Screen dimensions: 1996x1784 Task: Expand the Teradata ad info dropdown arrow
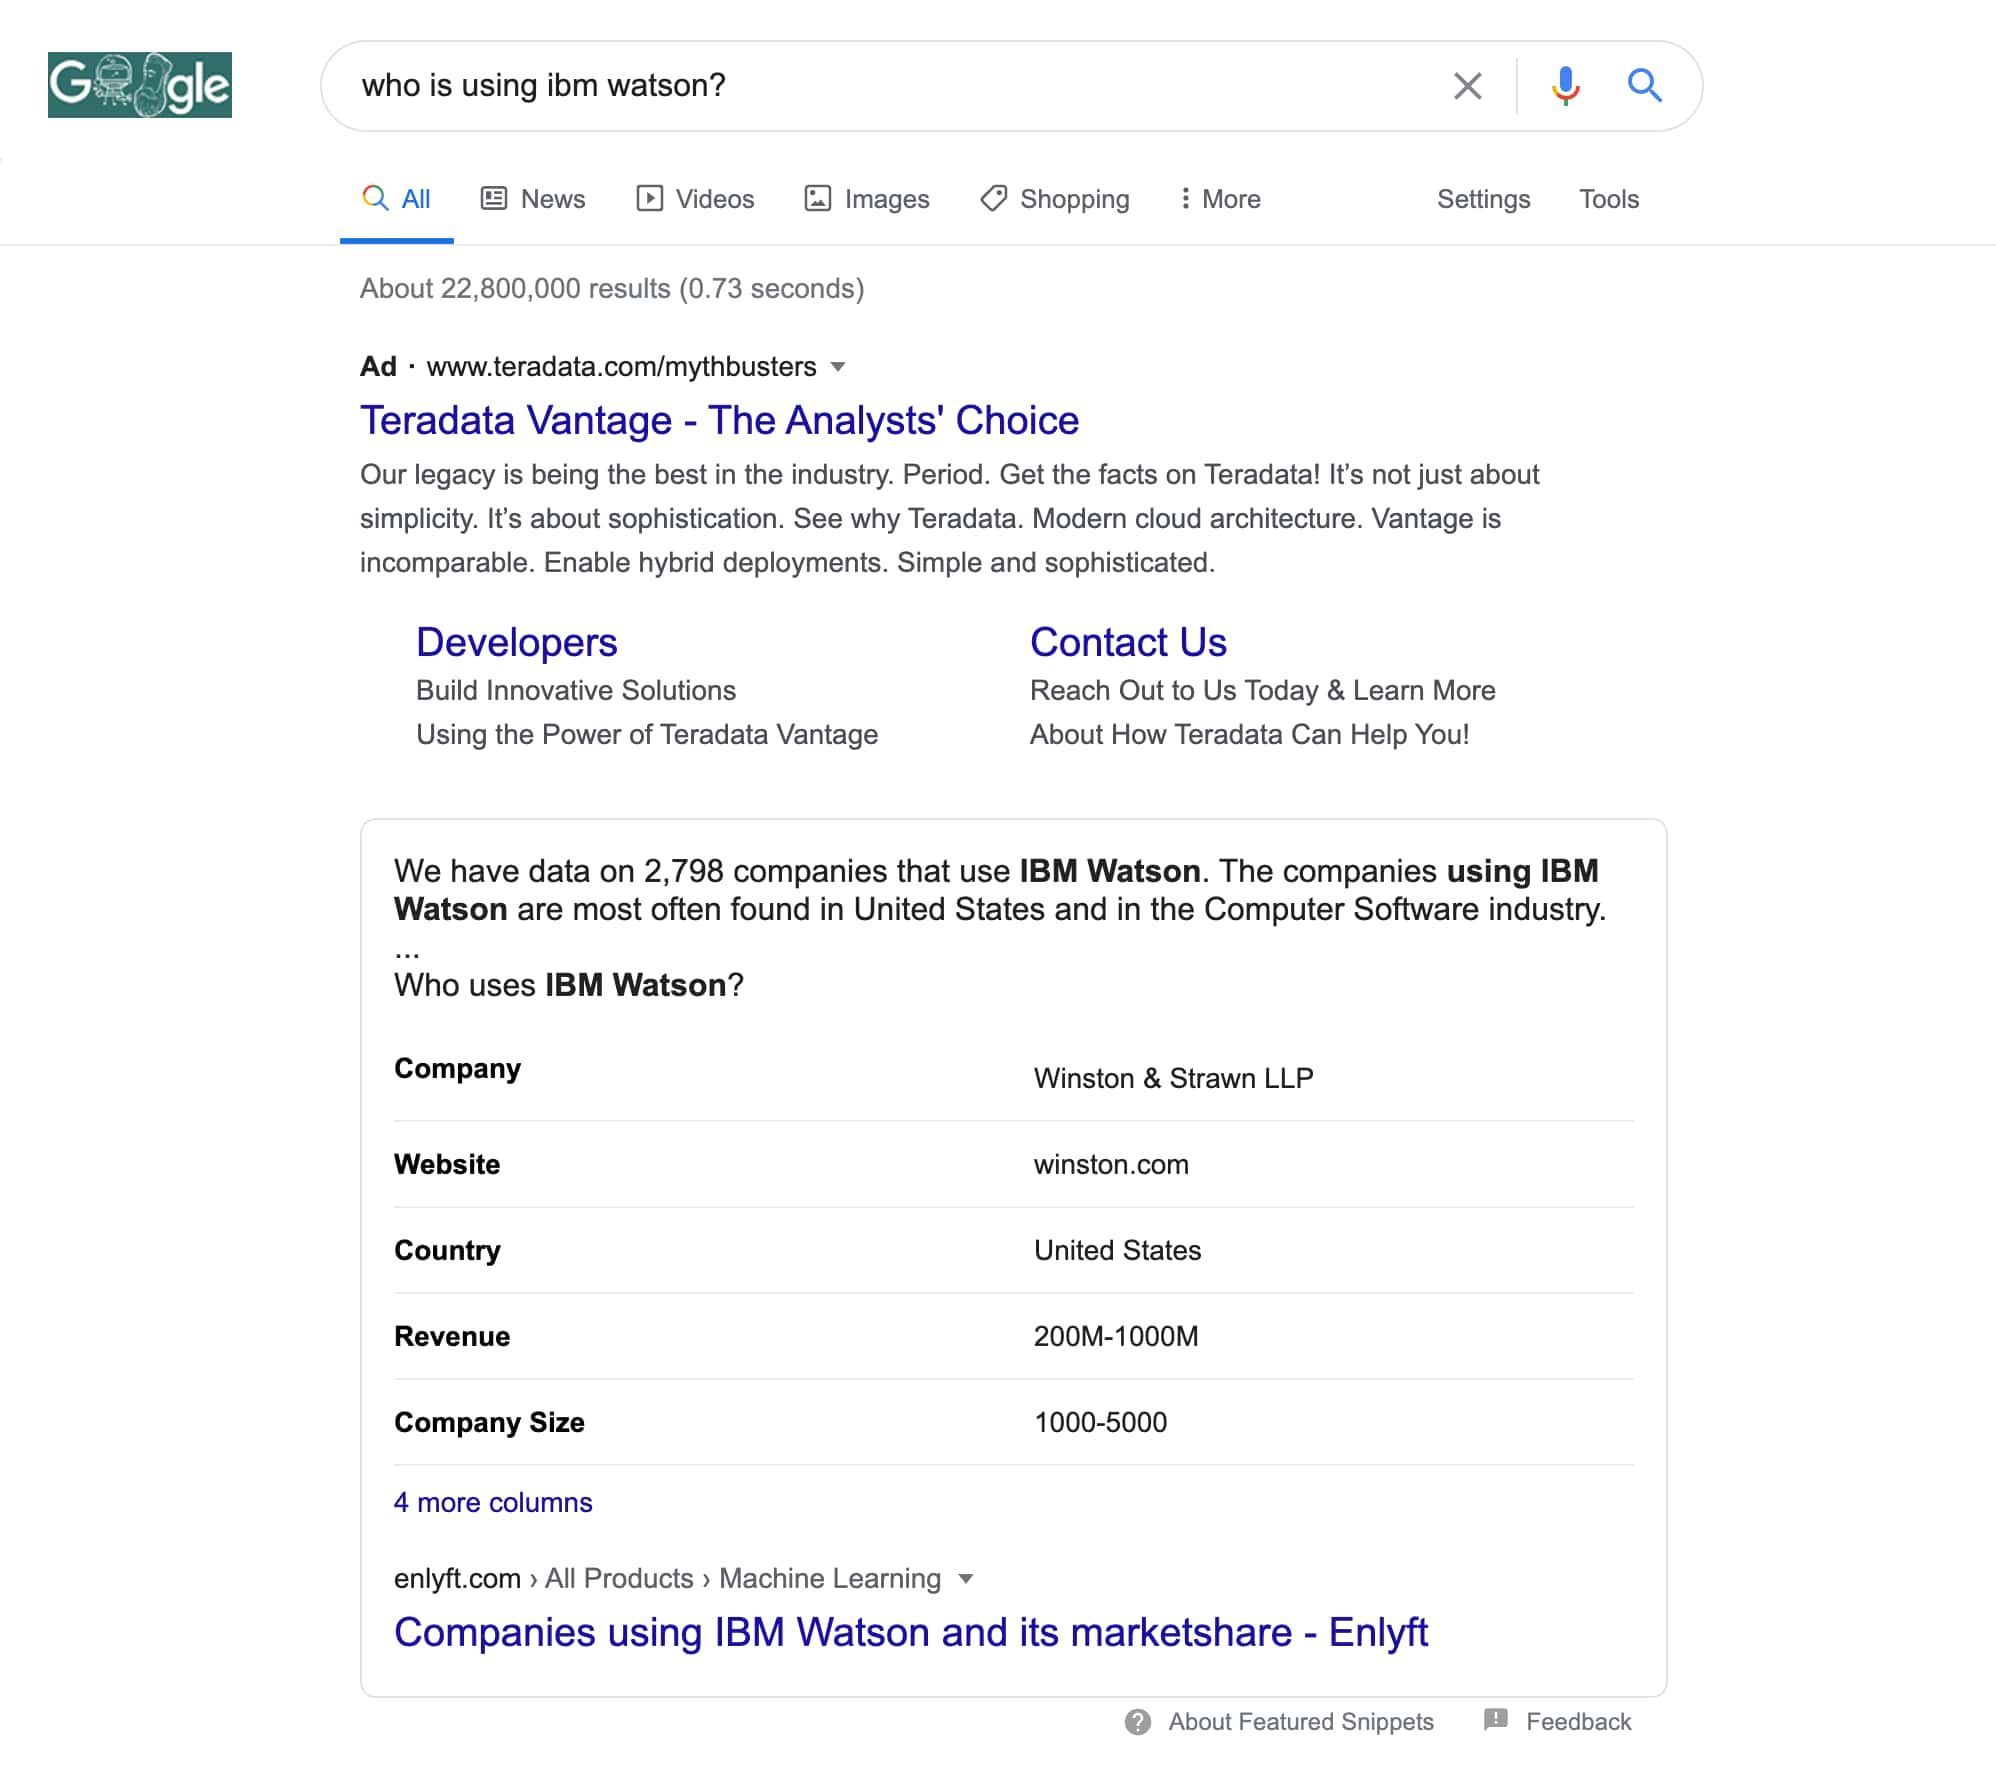point(838,367)
